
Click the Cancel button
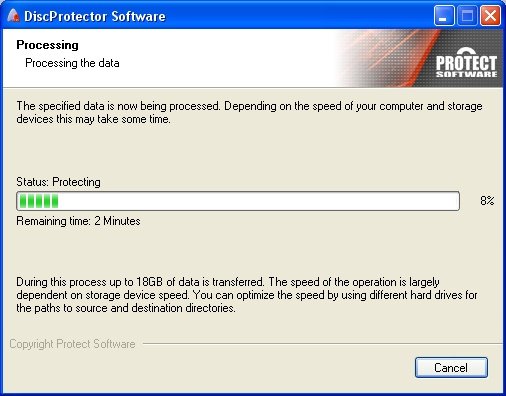point(451,367)
